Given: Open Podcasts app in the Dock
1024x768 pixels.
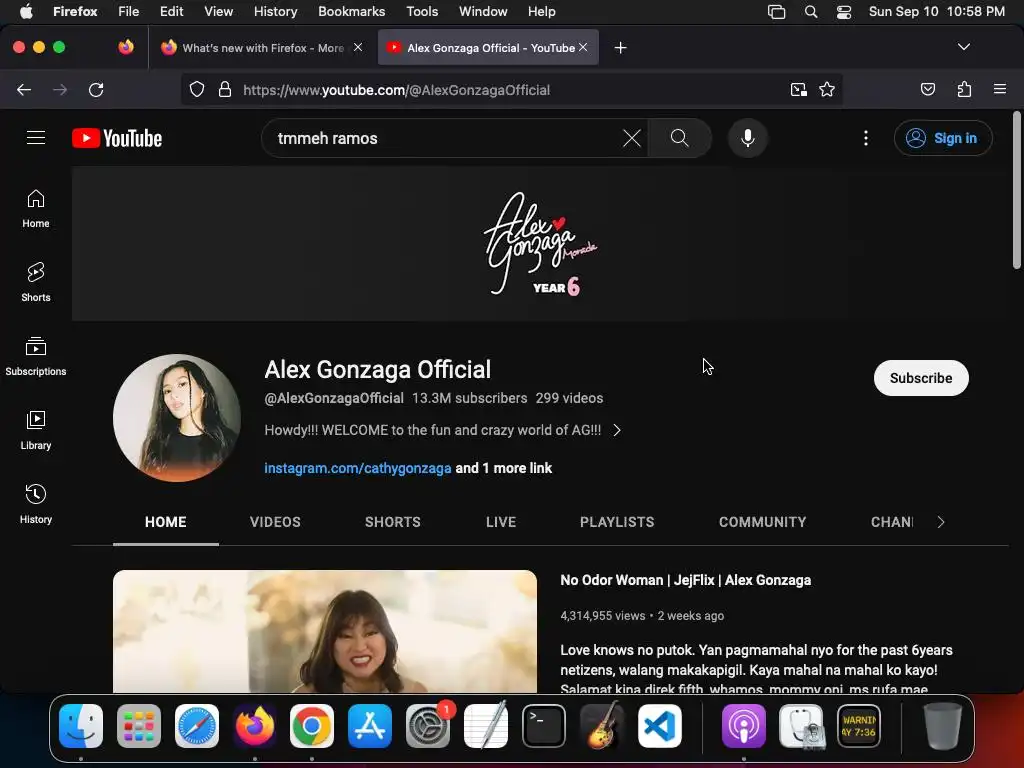Looking at the screenshot, I should click(744, 726).
